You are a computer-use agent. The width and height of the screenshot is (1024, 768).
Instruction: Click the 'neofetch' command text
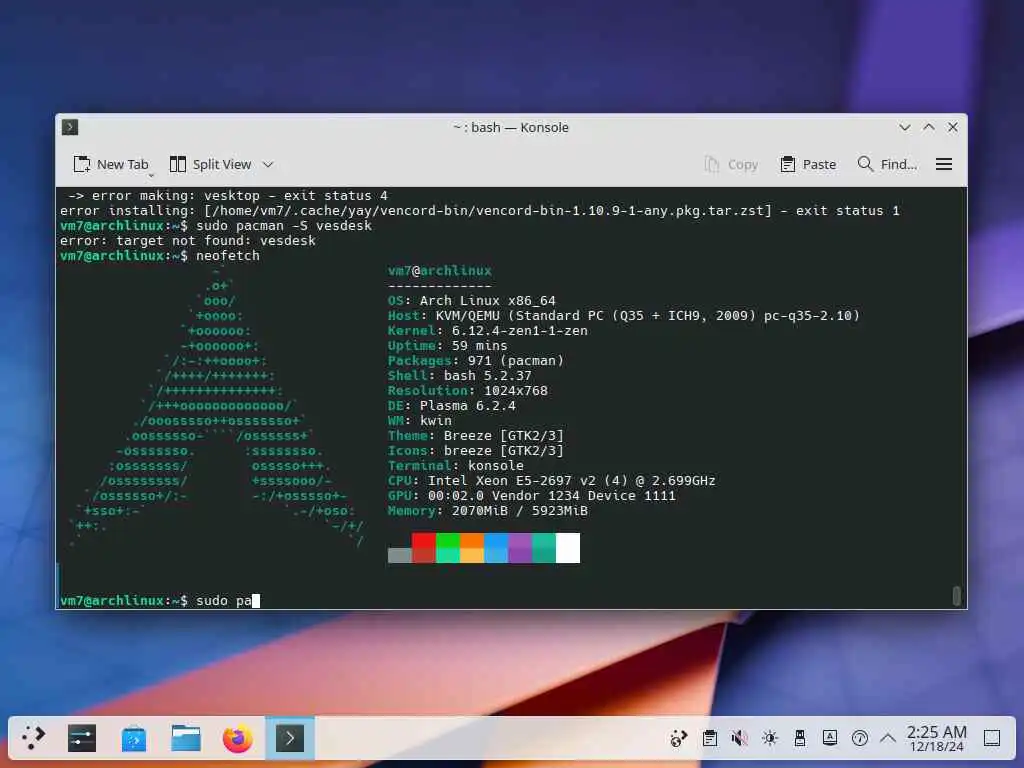[x=228, y=256]
